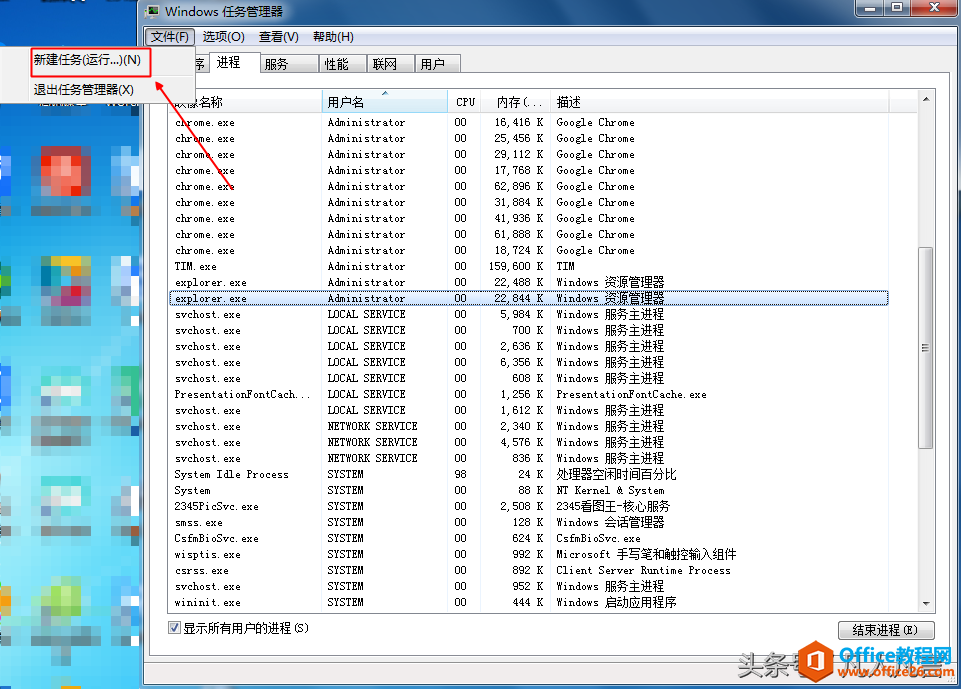Select the wisptis.exe process row
This screenshot has height=689, width=961.
(x=528, y=554)
